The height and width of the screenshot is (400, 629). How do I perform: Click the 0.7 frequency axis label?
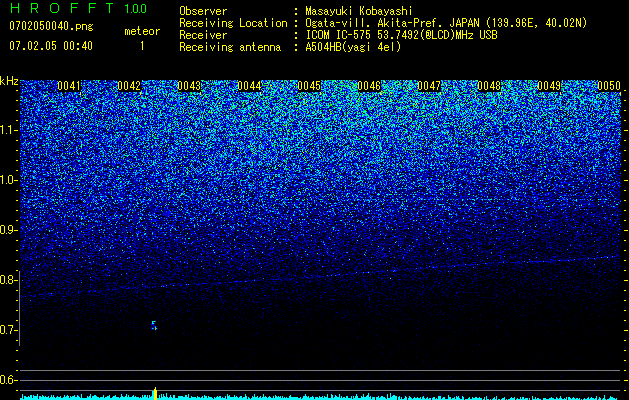tap(9, 330)
